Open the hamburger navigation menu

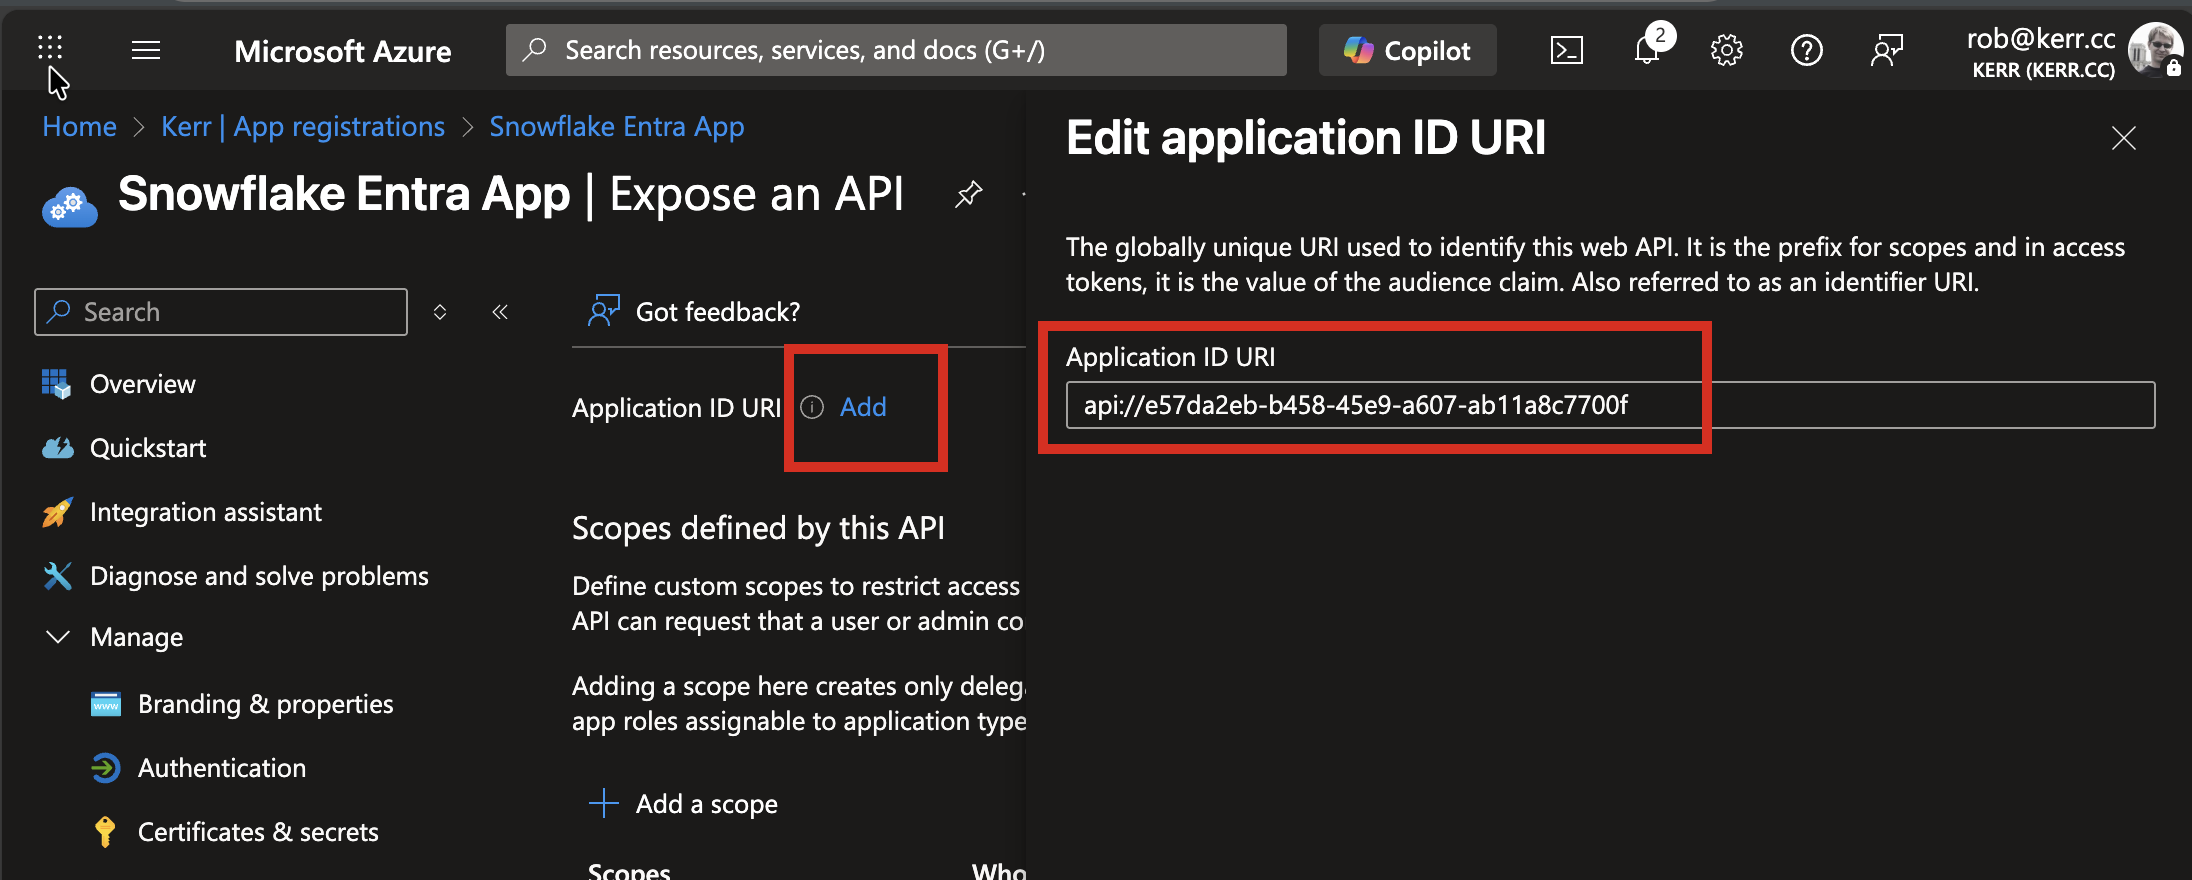click(146, 50)
